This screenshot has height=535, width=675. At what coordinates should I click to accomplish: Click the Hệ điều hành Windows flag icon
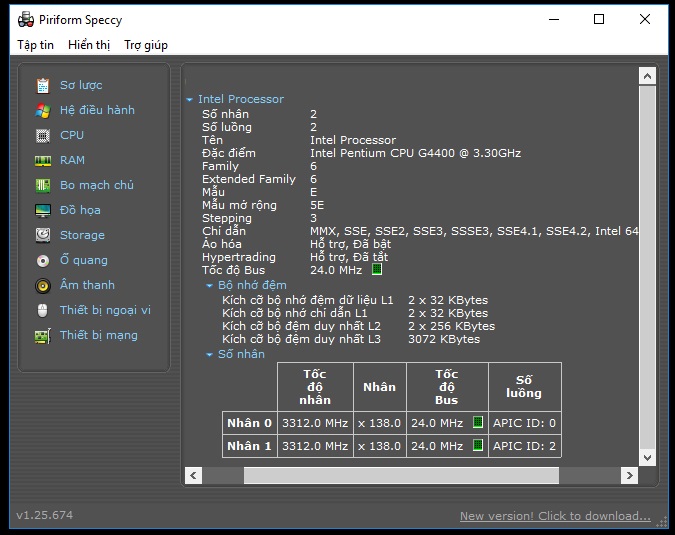tap(43, 111)
